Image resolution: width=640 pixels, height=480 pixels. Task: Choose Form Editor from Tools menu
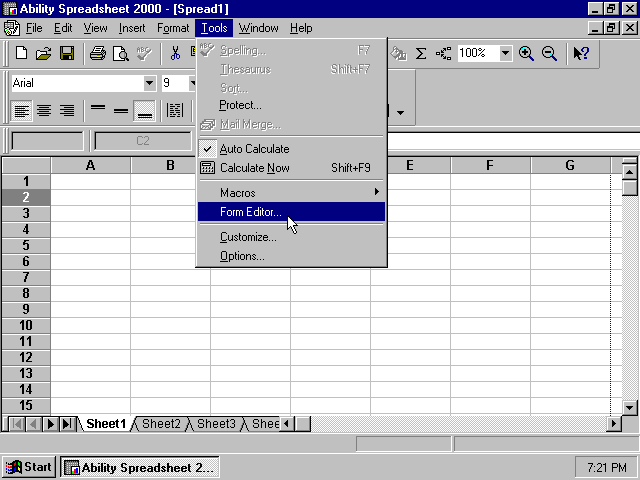tap(291, 212)
